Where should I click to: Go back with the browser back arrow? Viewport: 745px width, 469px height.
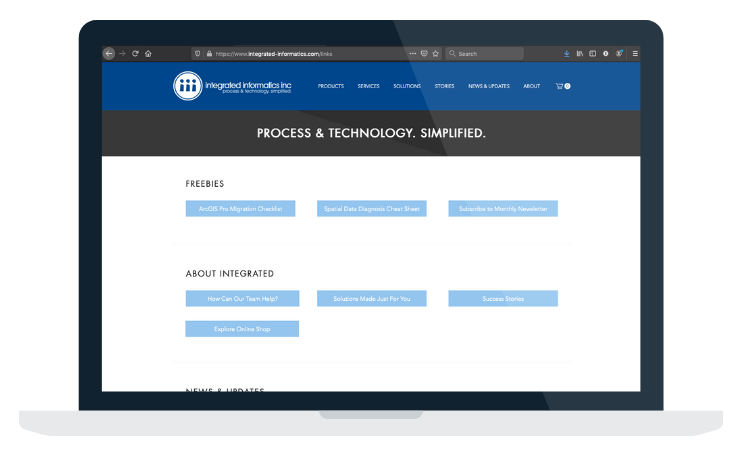coord(109,54)
